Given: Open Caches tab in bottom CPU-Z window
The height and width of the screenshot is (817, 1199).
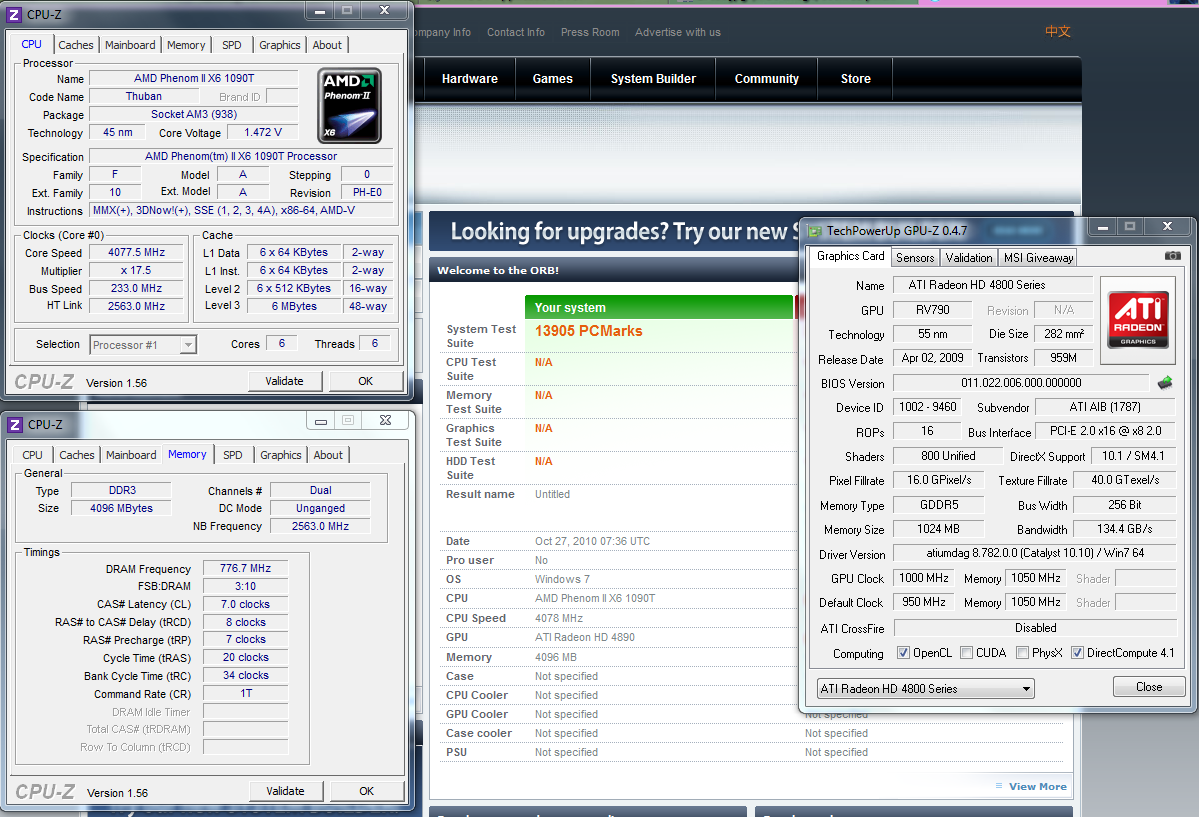Looking at the screenshot, I should coord(76,455).
